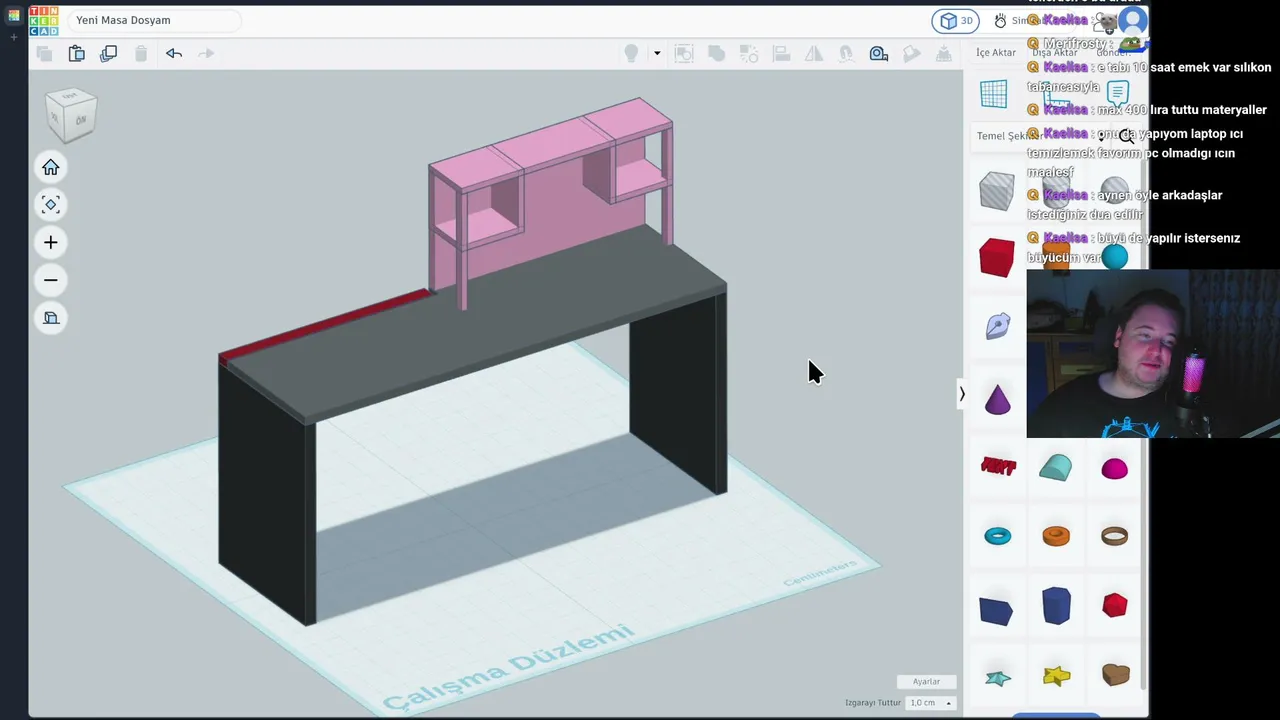Toggle orthographic perspective view icon
Viewport: 1280px width, 720px height.
[x=51, y=318]
